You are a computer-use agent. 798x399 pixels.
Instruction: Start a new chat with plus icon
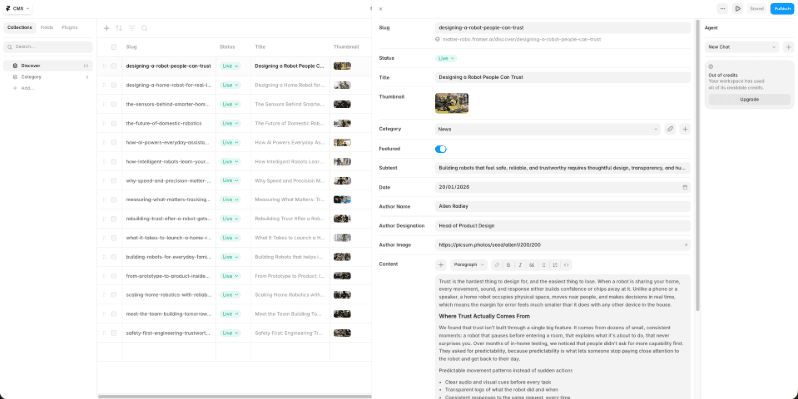click(788, 47)
